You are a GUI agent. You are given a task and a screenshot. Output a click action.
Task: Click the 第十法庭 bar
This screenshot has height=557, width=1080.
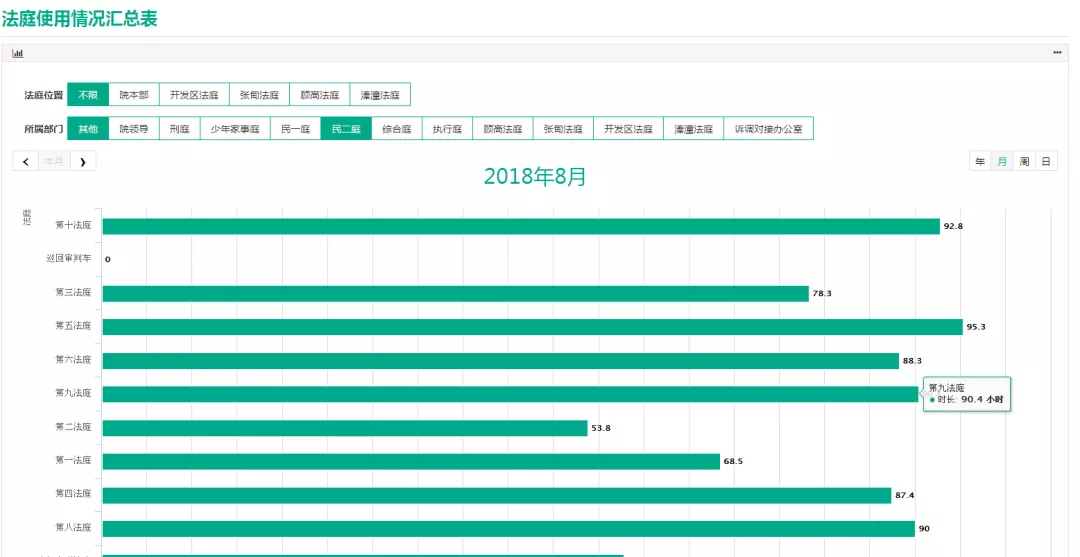click(521, 227)
